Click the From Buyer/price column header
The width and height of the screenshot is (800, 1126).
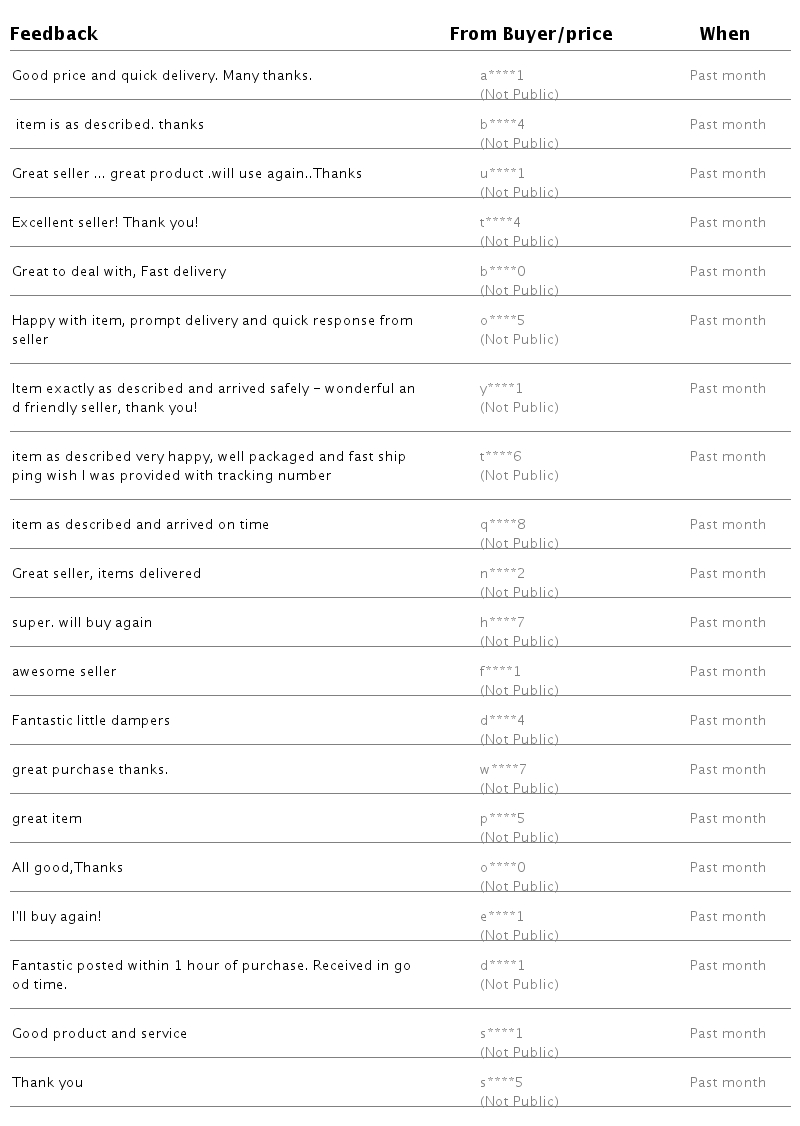click(x=530, y=34)
